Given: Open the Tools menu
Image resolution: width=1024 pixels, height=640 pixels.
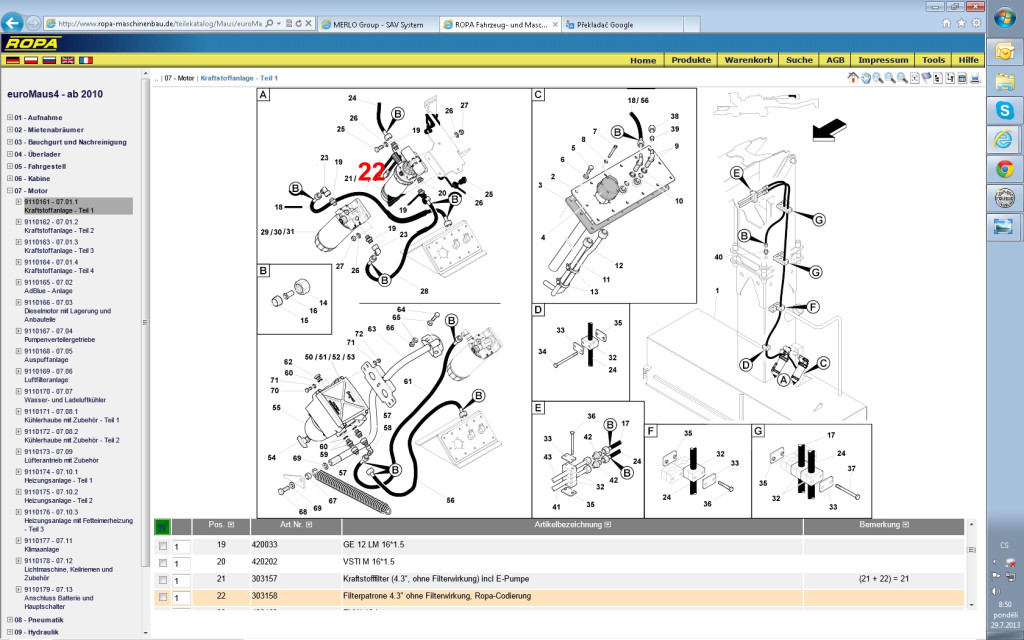Looking at the screenshot, I should tap(933, 60).
